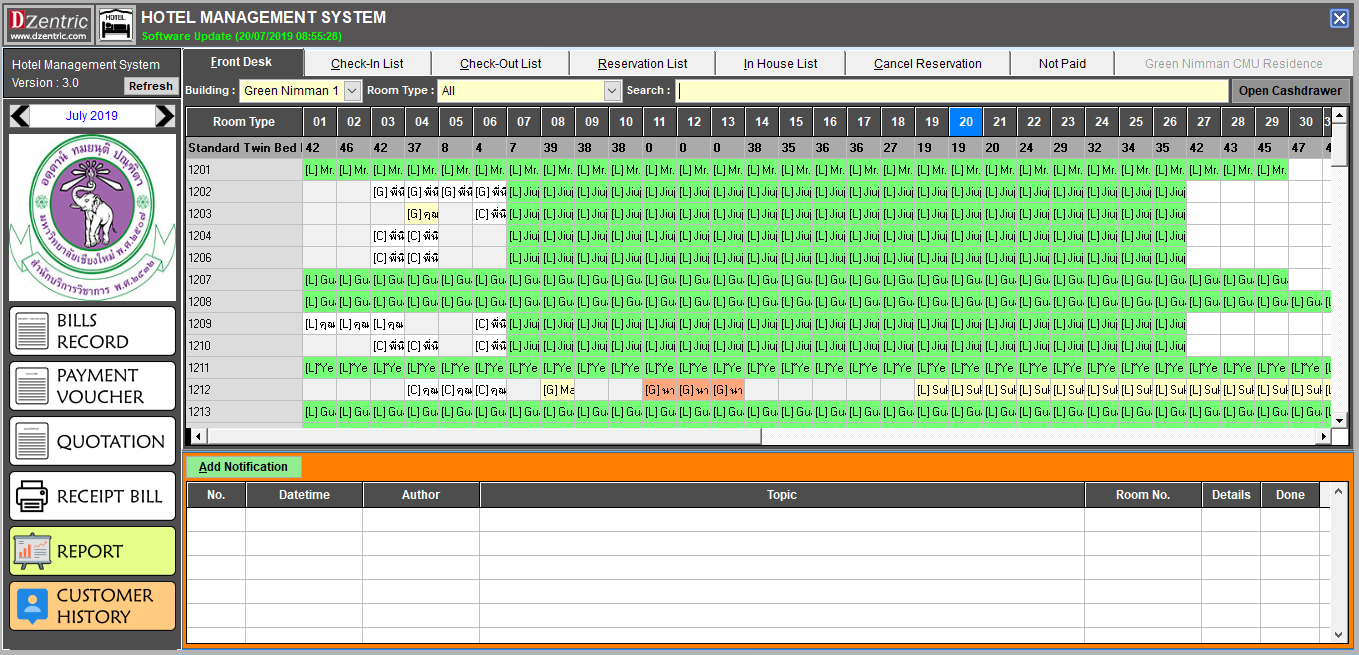Open the Report chart icon button
The height and width of the screenshot is (655, 1359).
click(92, 551)
